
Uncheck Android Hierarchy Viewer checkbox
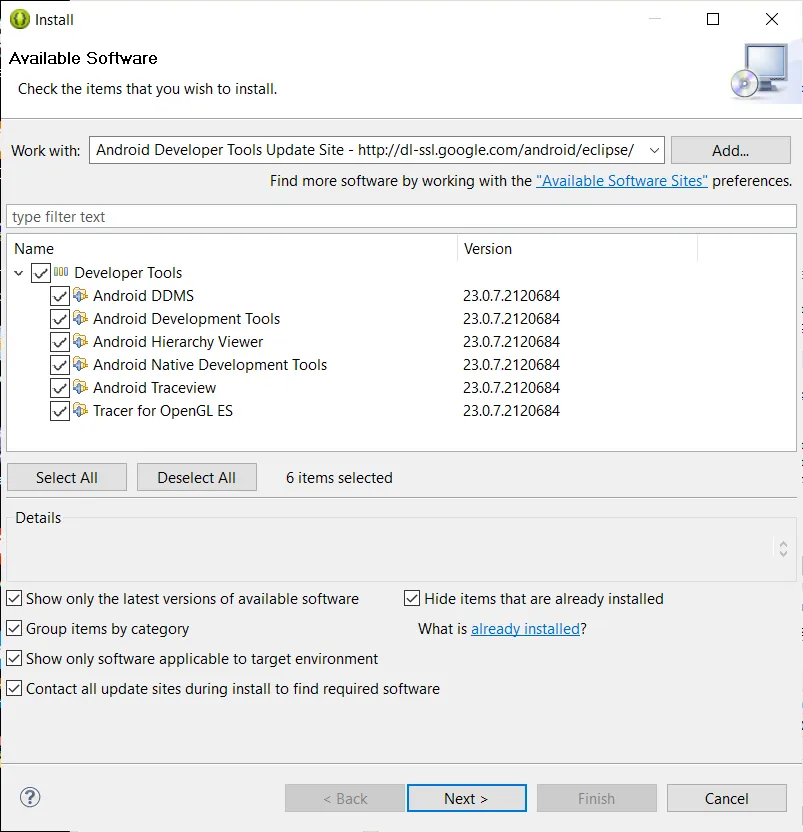[x=60, y=342]
